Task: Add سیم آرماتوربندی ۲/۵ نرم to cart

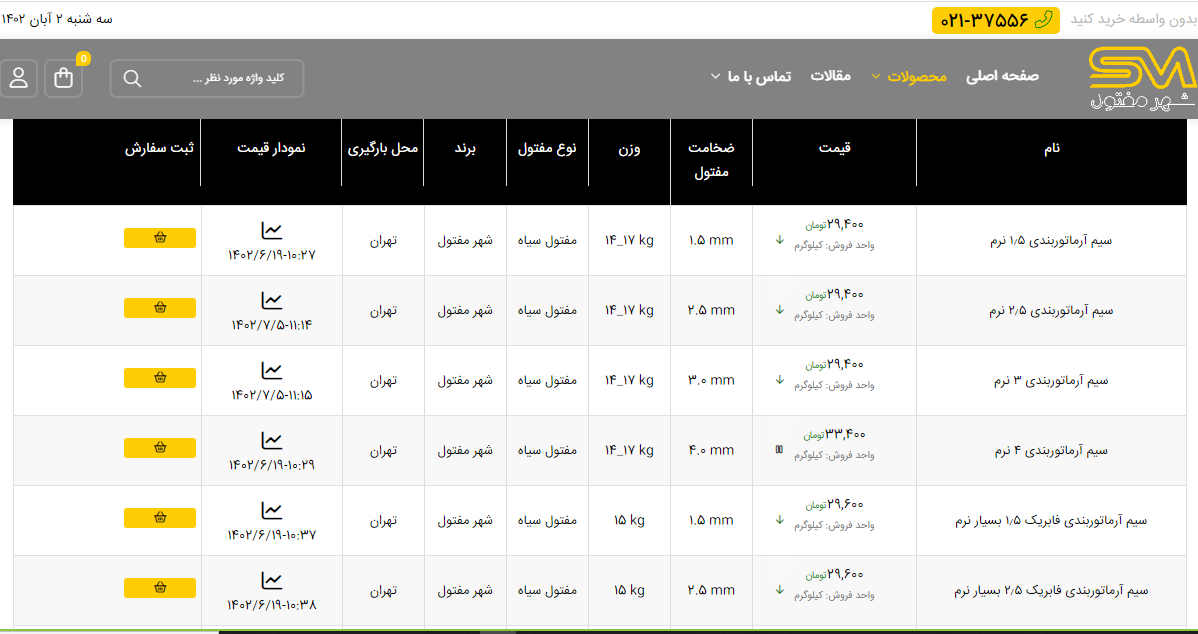Action: tap(160, 308)
